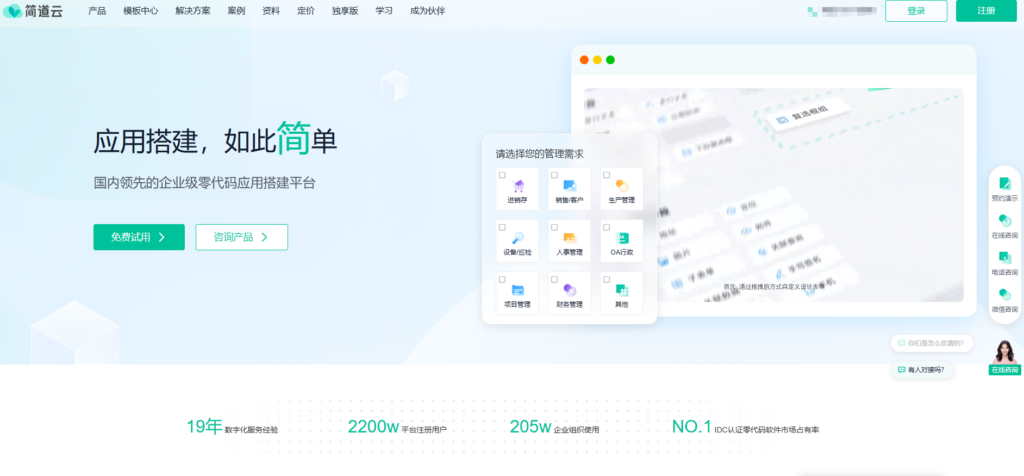Click the 你们是怎么收费的 chat bubble
The height and width of the screenshot is (476, 1024).
pos(932,343)
